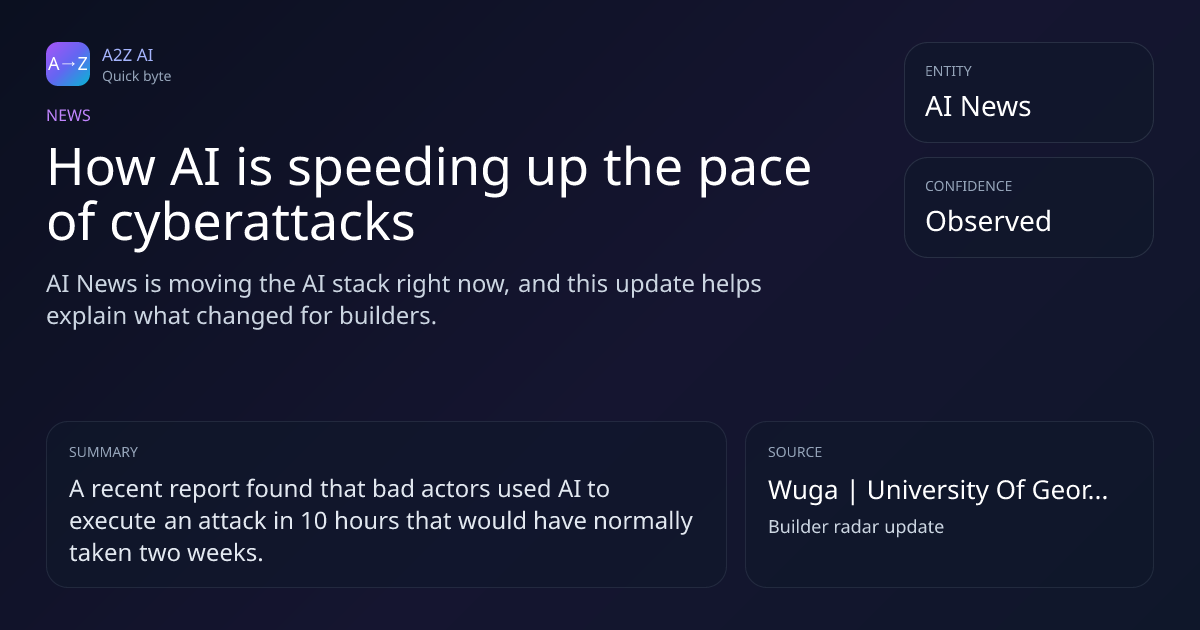The height and width of the screenshot is (630, 1200).
Task: Click the Builder radar update text
Action: tap(856, 527)
